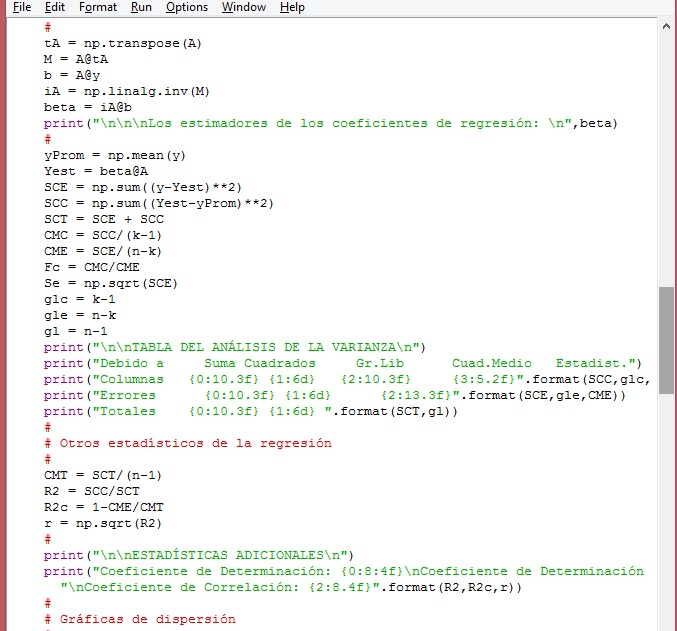Click the comment 'Gráficas de dispersión'

[140, 619]
